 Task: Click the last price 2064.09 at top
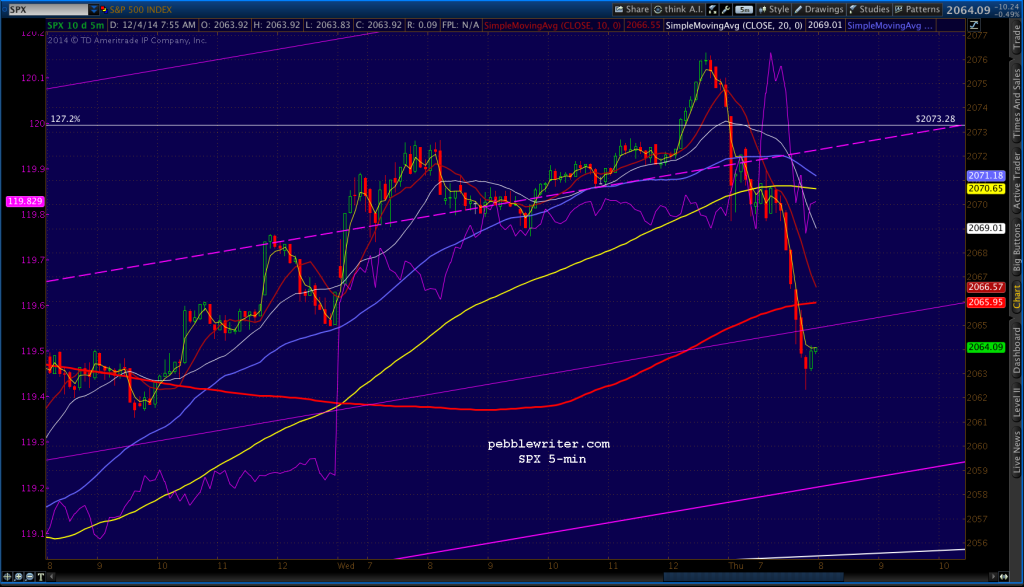click(x=968, y=9)
